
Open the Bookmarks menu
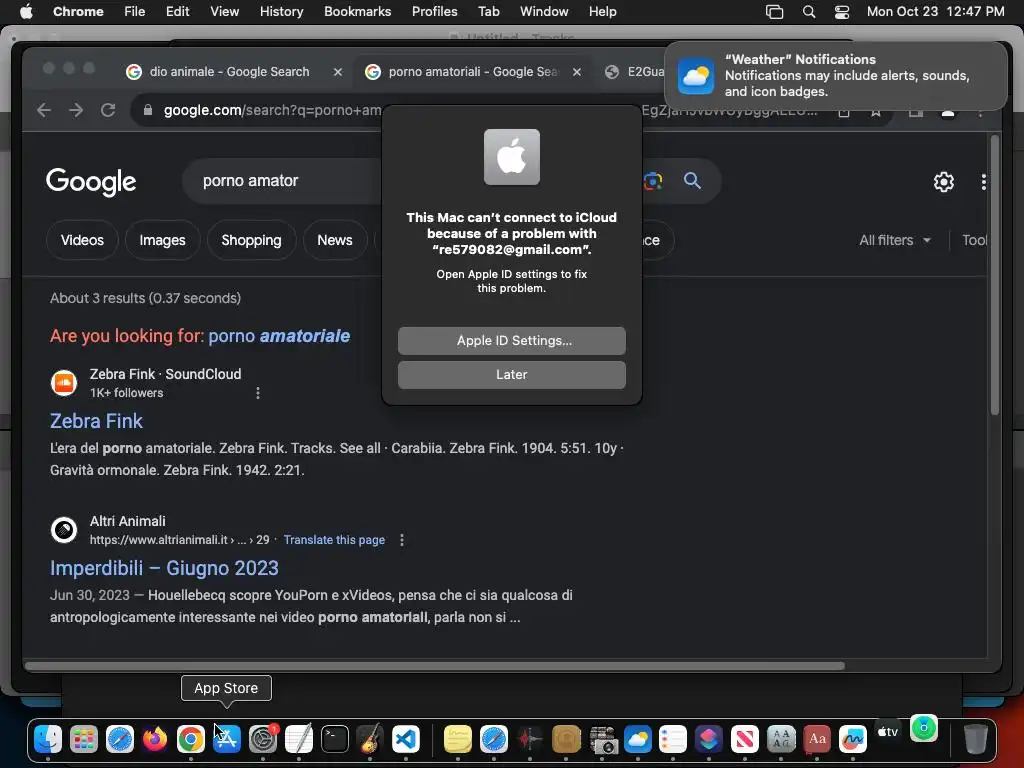click(x=357, y=12)
